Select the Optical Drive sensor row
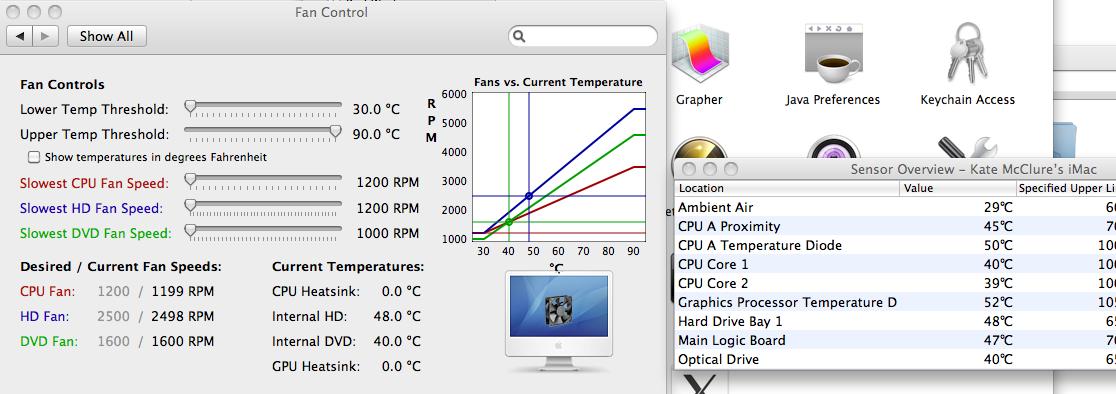 (x=895, y=360)
